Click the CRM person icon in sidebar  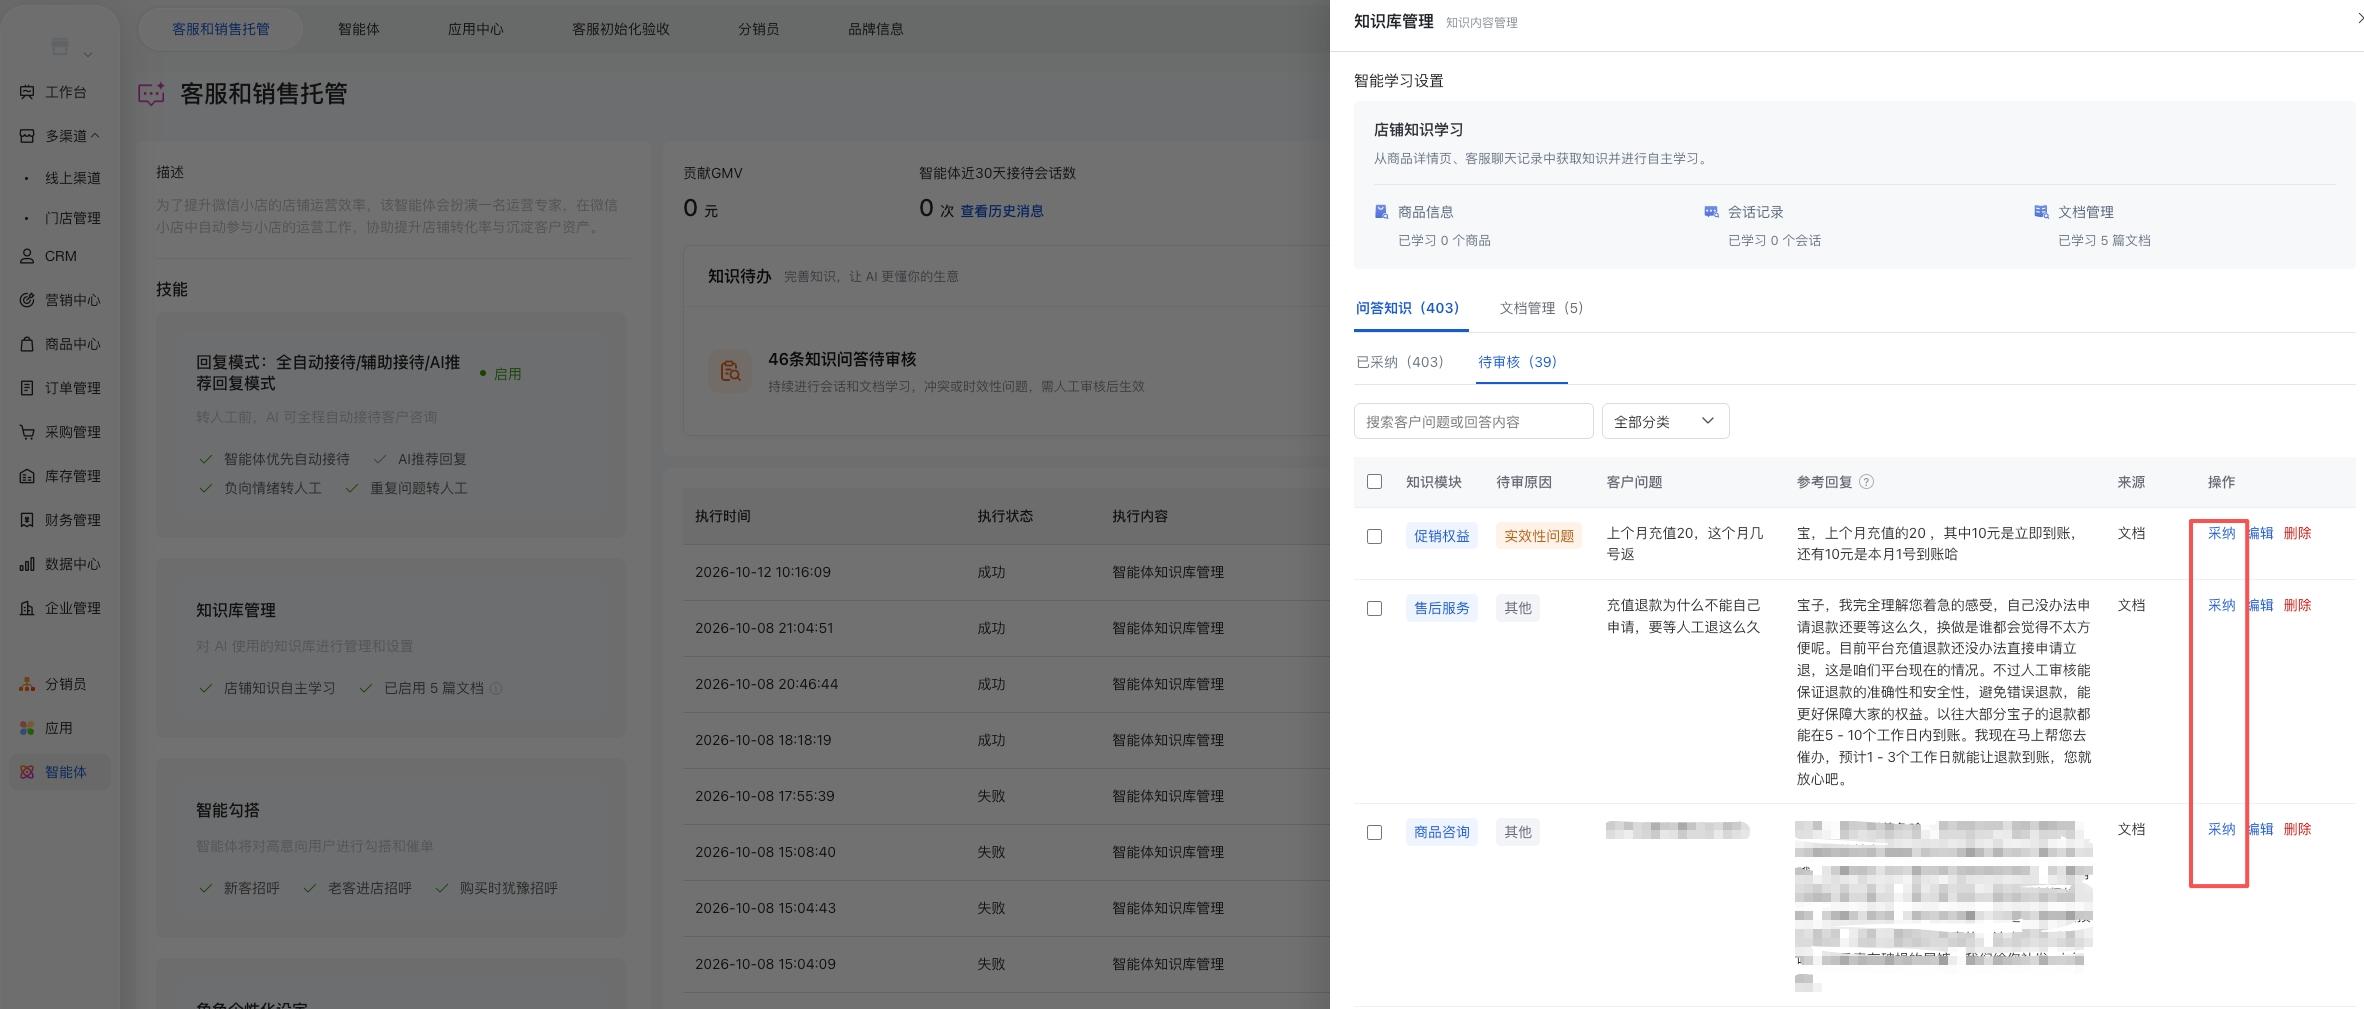pyautogui.click(x=27, y=256)
